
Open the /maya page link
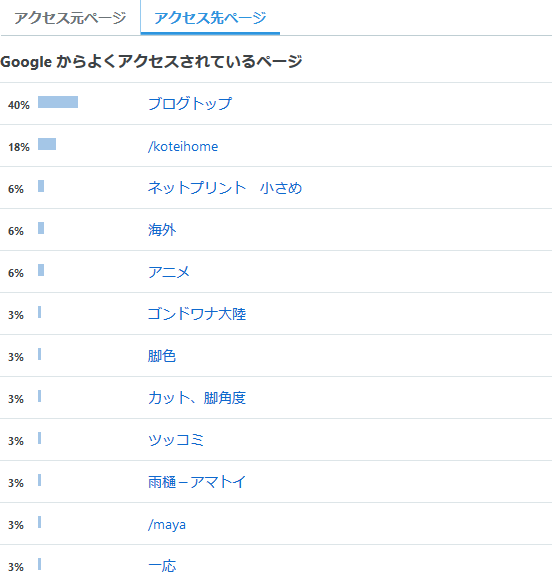(x=167, y=524)
